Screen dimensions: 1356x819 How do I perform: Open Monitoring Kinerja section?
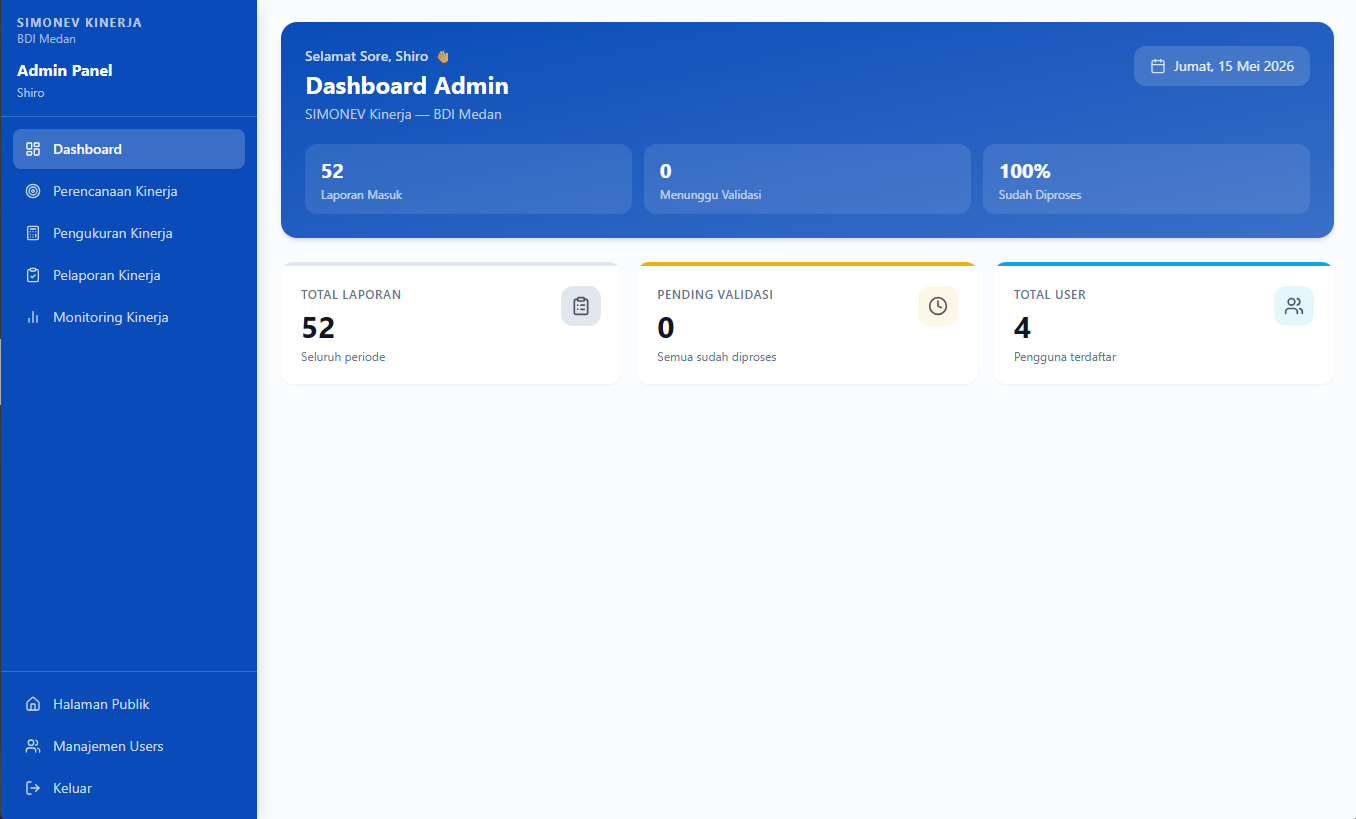pyautogui.click(x=129, y=317)
